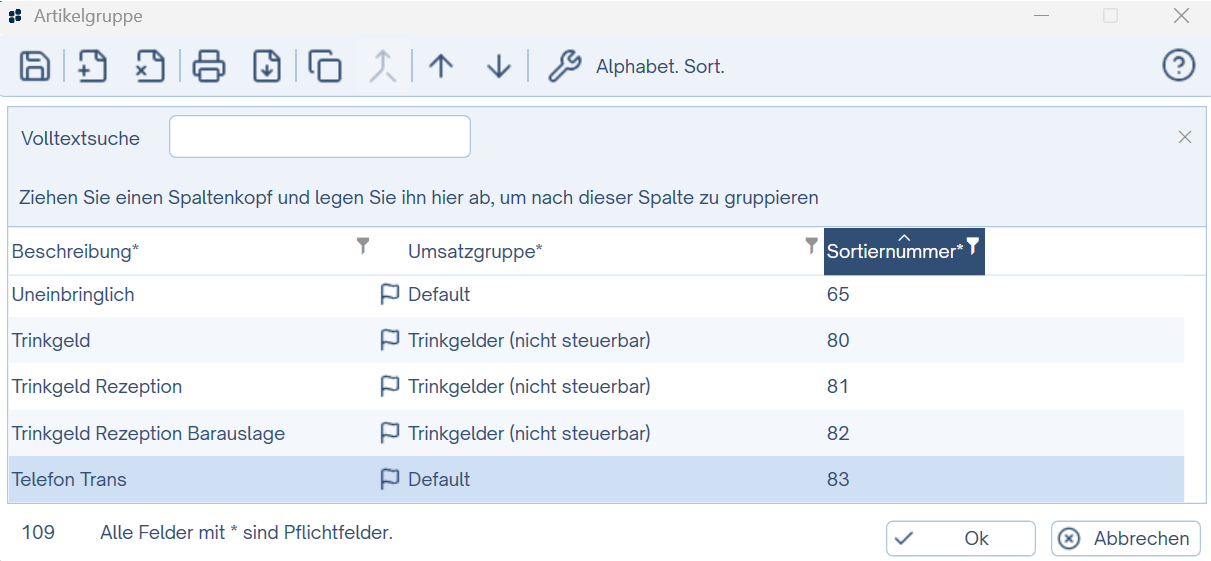Image resolution: width=1211 pixels, height=561 pixels.
Task: Open the help question mark icon
Action: click(x=1179, y=66)
